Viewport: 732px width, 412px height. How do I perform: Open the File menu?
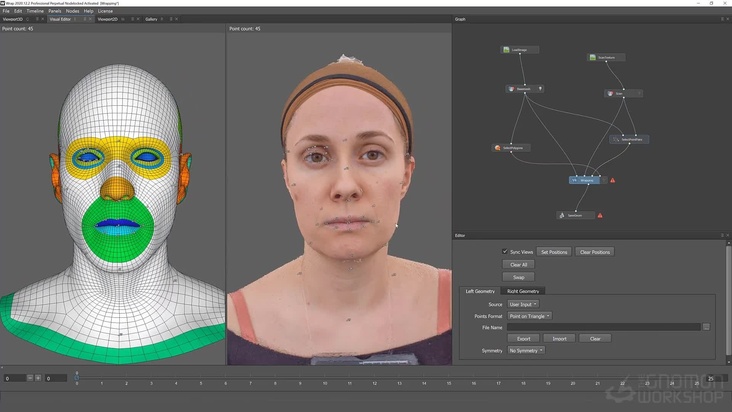tap(6, 11)
